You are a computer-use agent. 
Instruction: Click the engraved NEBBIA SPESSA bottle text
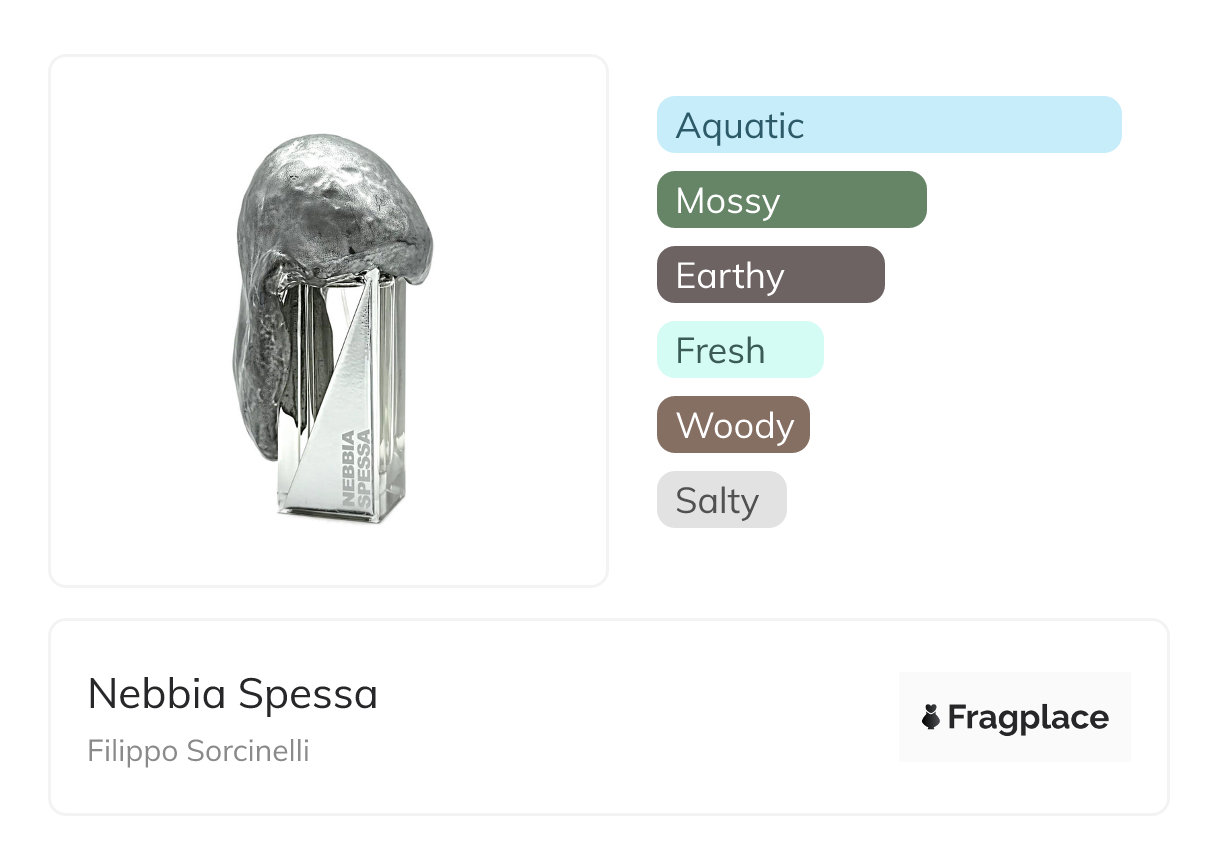(x=355, y=466)
